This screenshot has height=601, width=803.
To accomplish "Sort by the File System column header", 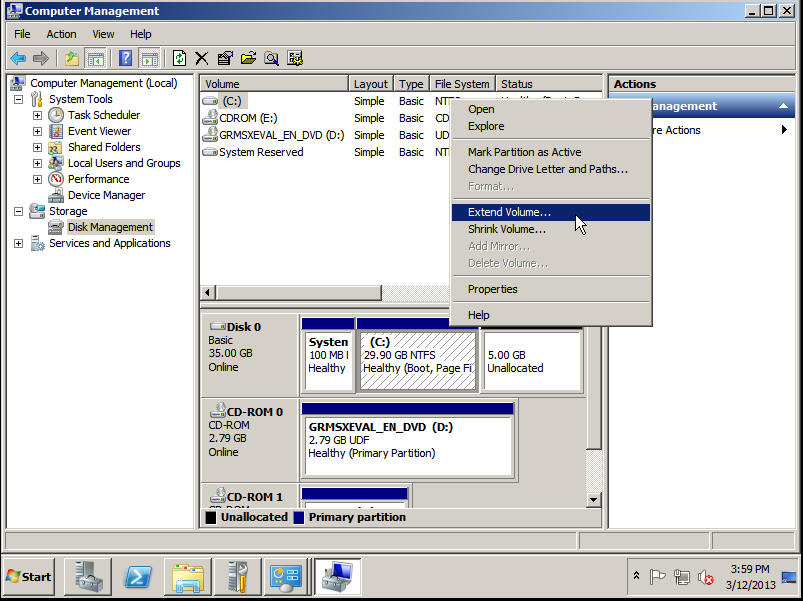I will tap(462, 84).
